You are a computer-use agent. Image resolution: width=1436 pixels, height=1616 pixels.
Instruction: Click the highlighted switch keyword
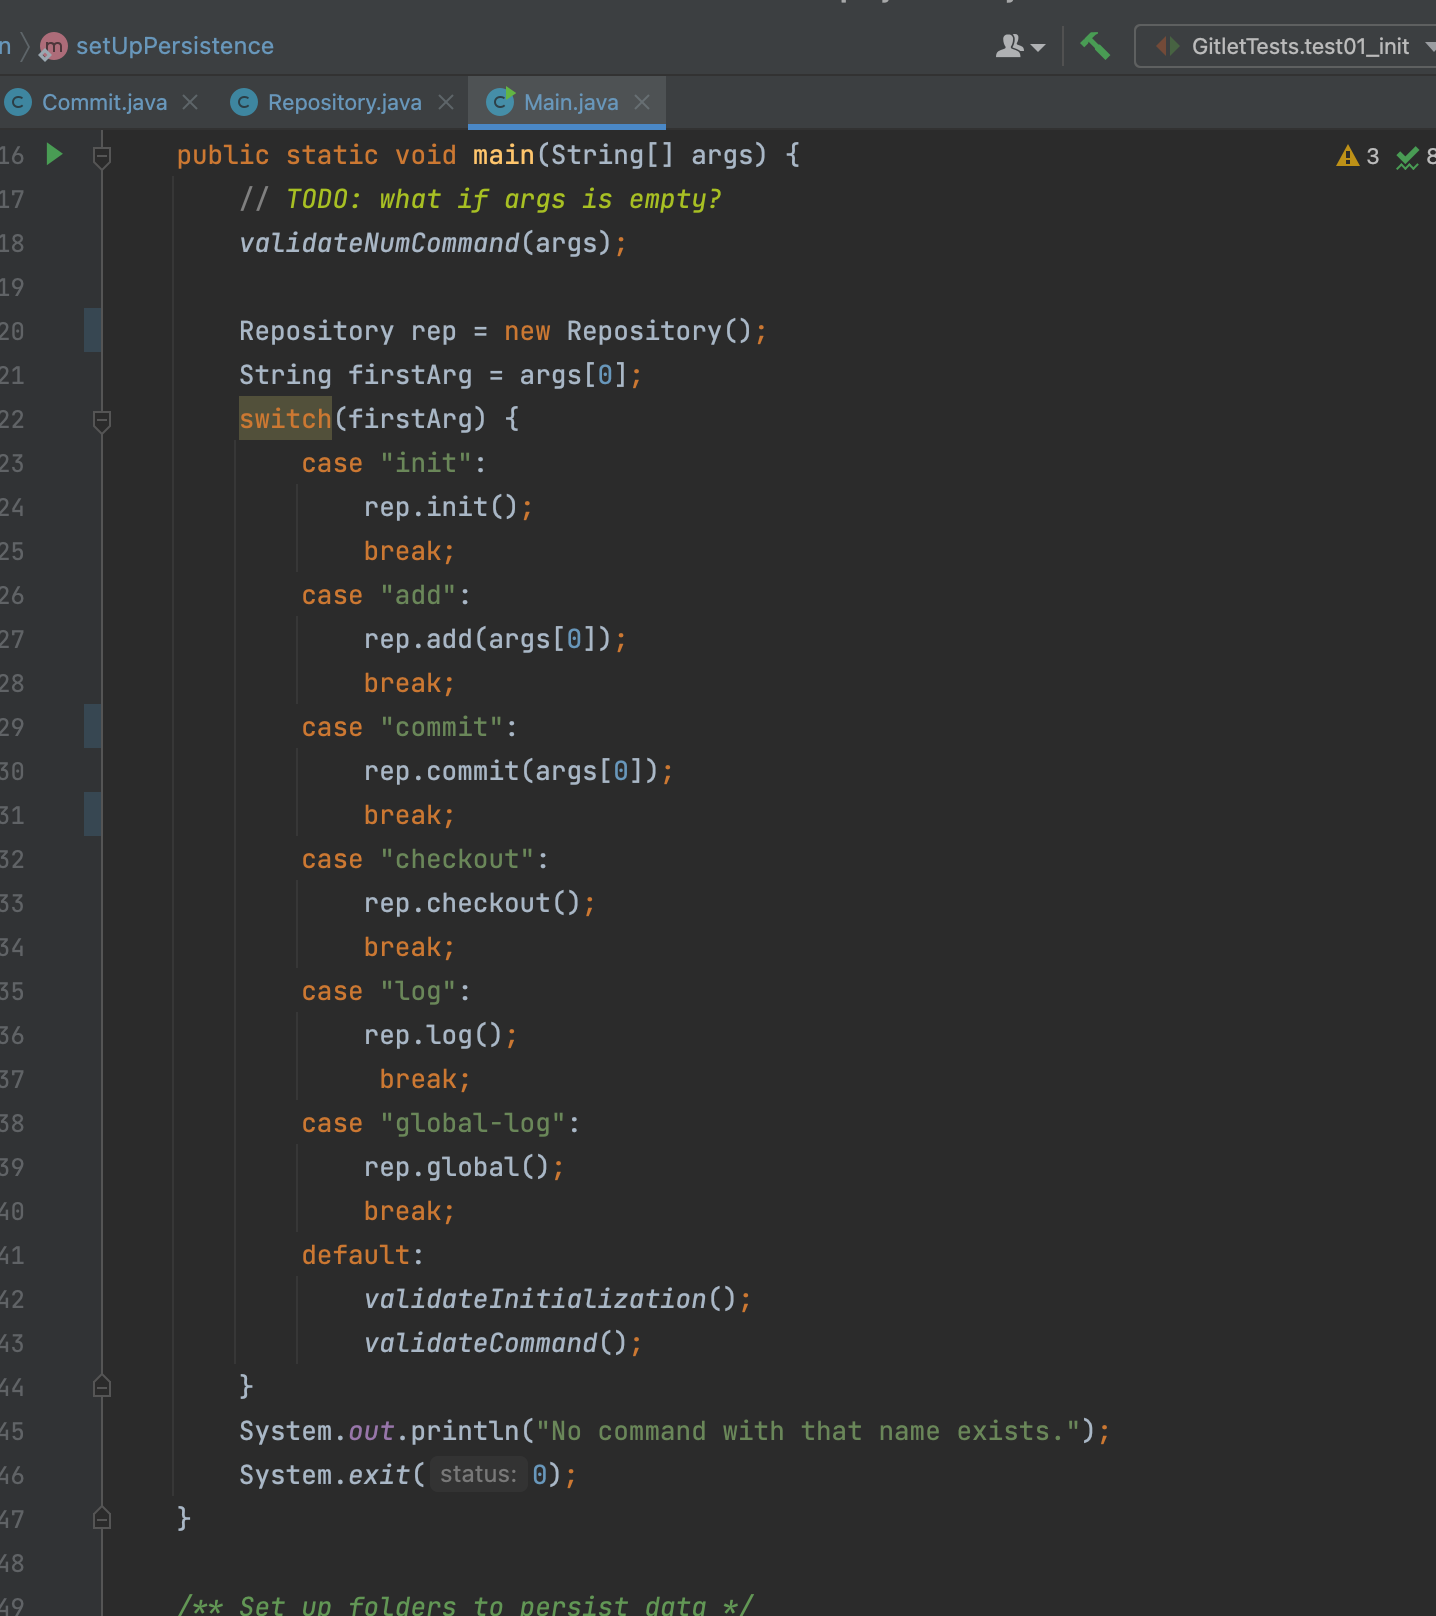tap(285, 418)
